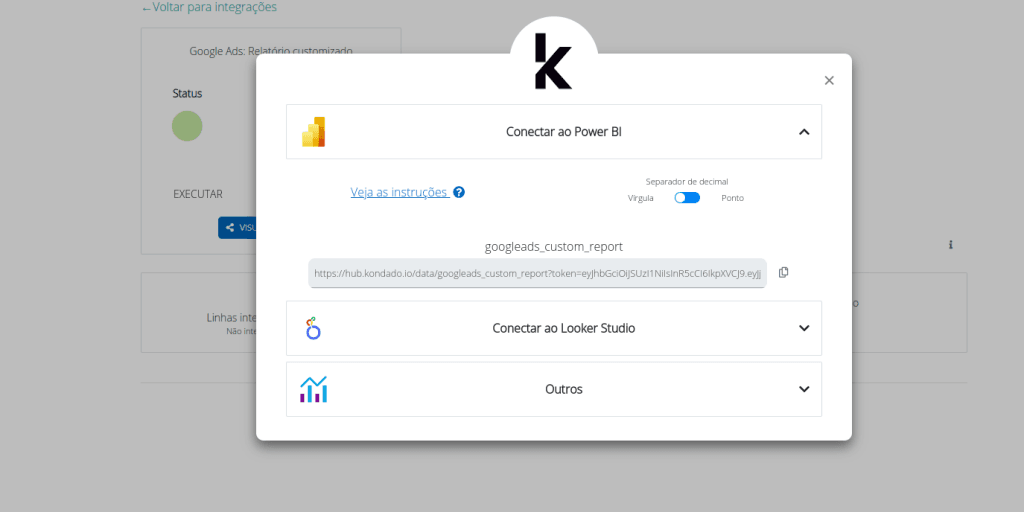Close the connection dialog
This screenshot has width=1024, height=512.
pos(829,81)
